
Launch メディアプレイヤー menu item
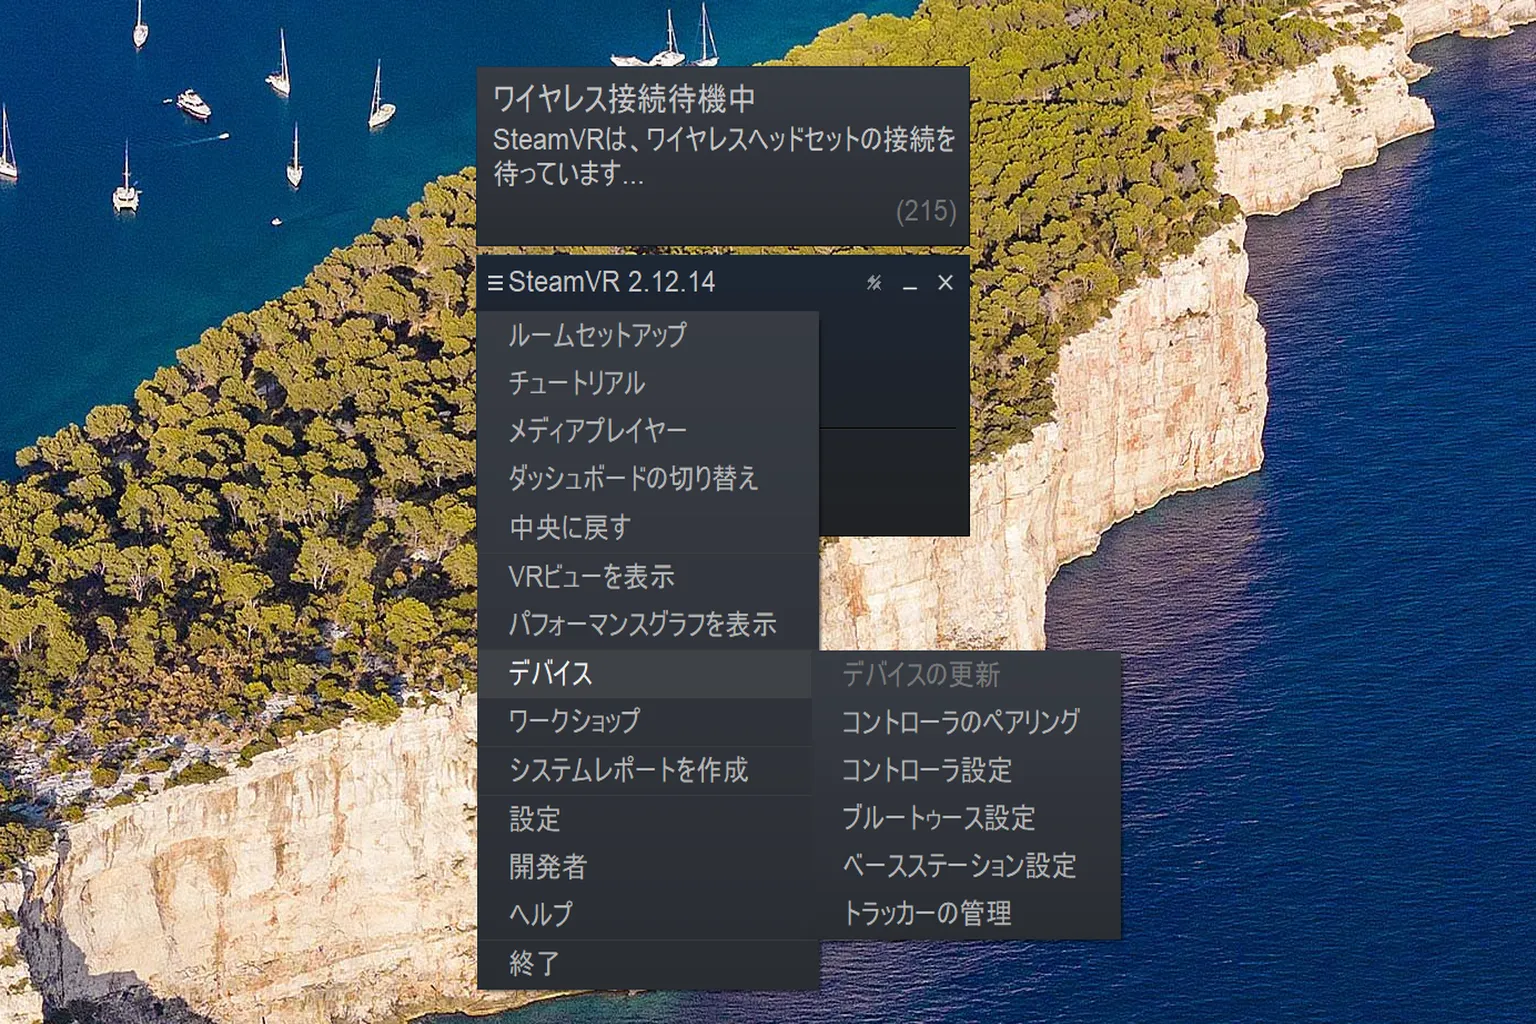click(x=648, y=431)
